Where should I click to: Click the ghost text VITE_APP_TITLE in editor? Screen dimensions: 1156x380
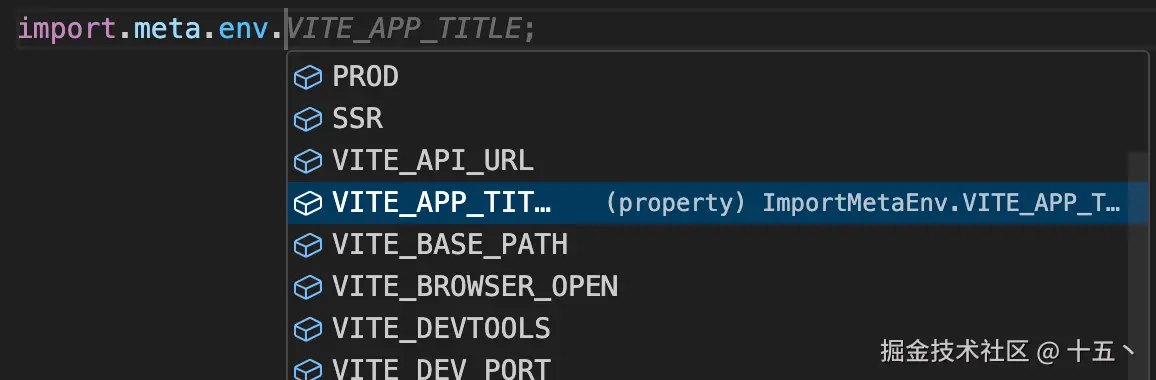tap(404, 30)
